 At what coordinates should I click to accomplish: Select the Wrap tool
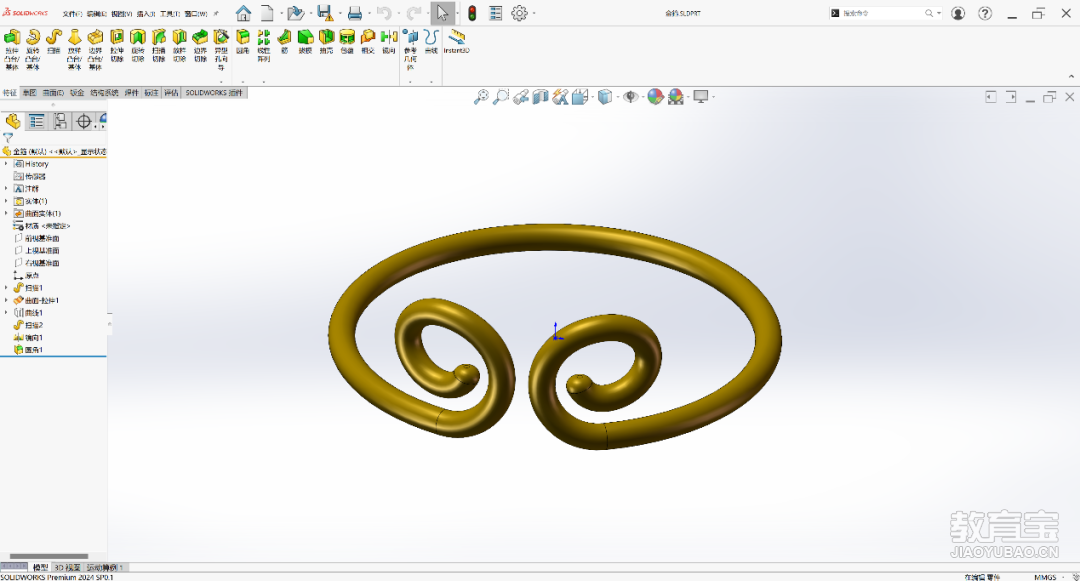tap(347, 41)
